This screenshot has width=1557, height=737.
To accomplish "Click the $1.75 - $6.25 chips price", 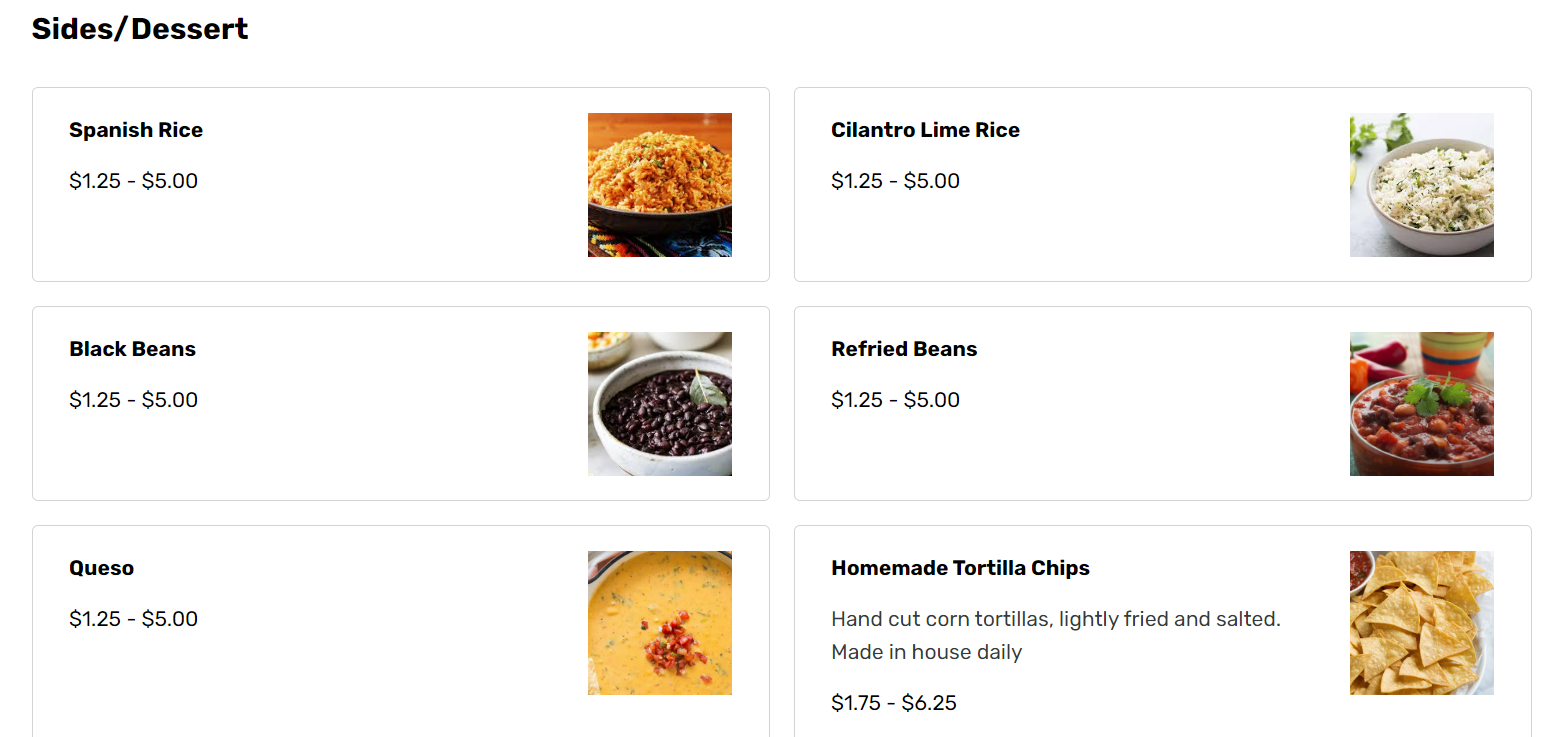I will coord(894,703).
